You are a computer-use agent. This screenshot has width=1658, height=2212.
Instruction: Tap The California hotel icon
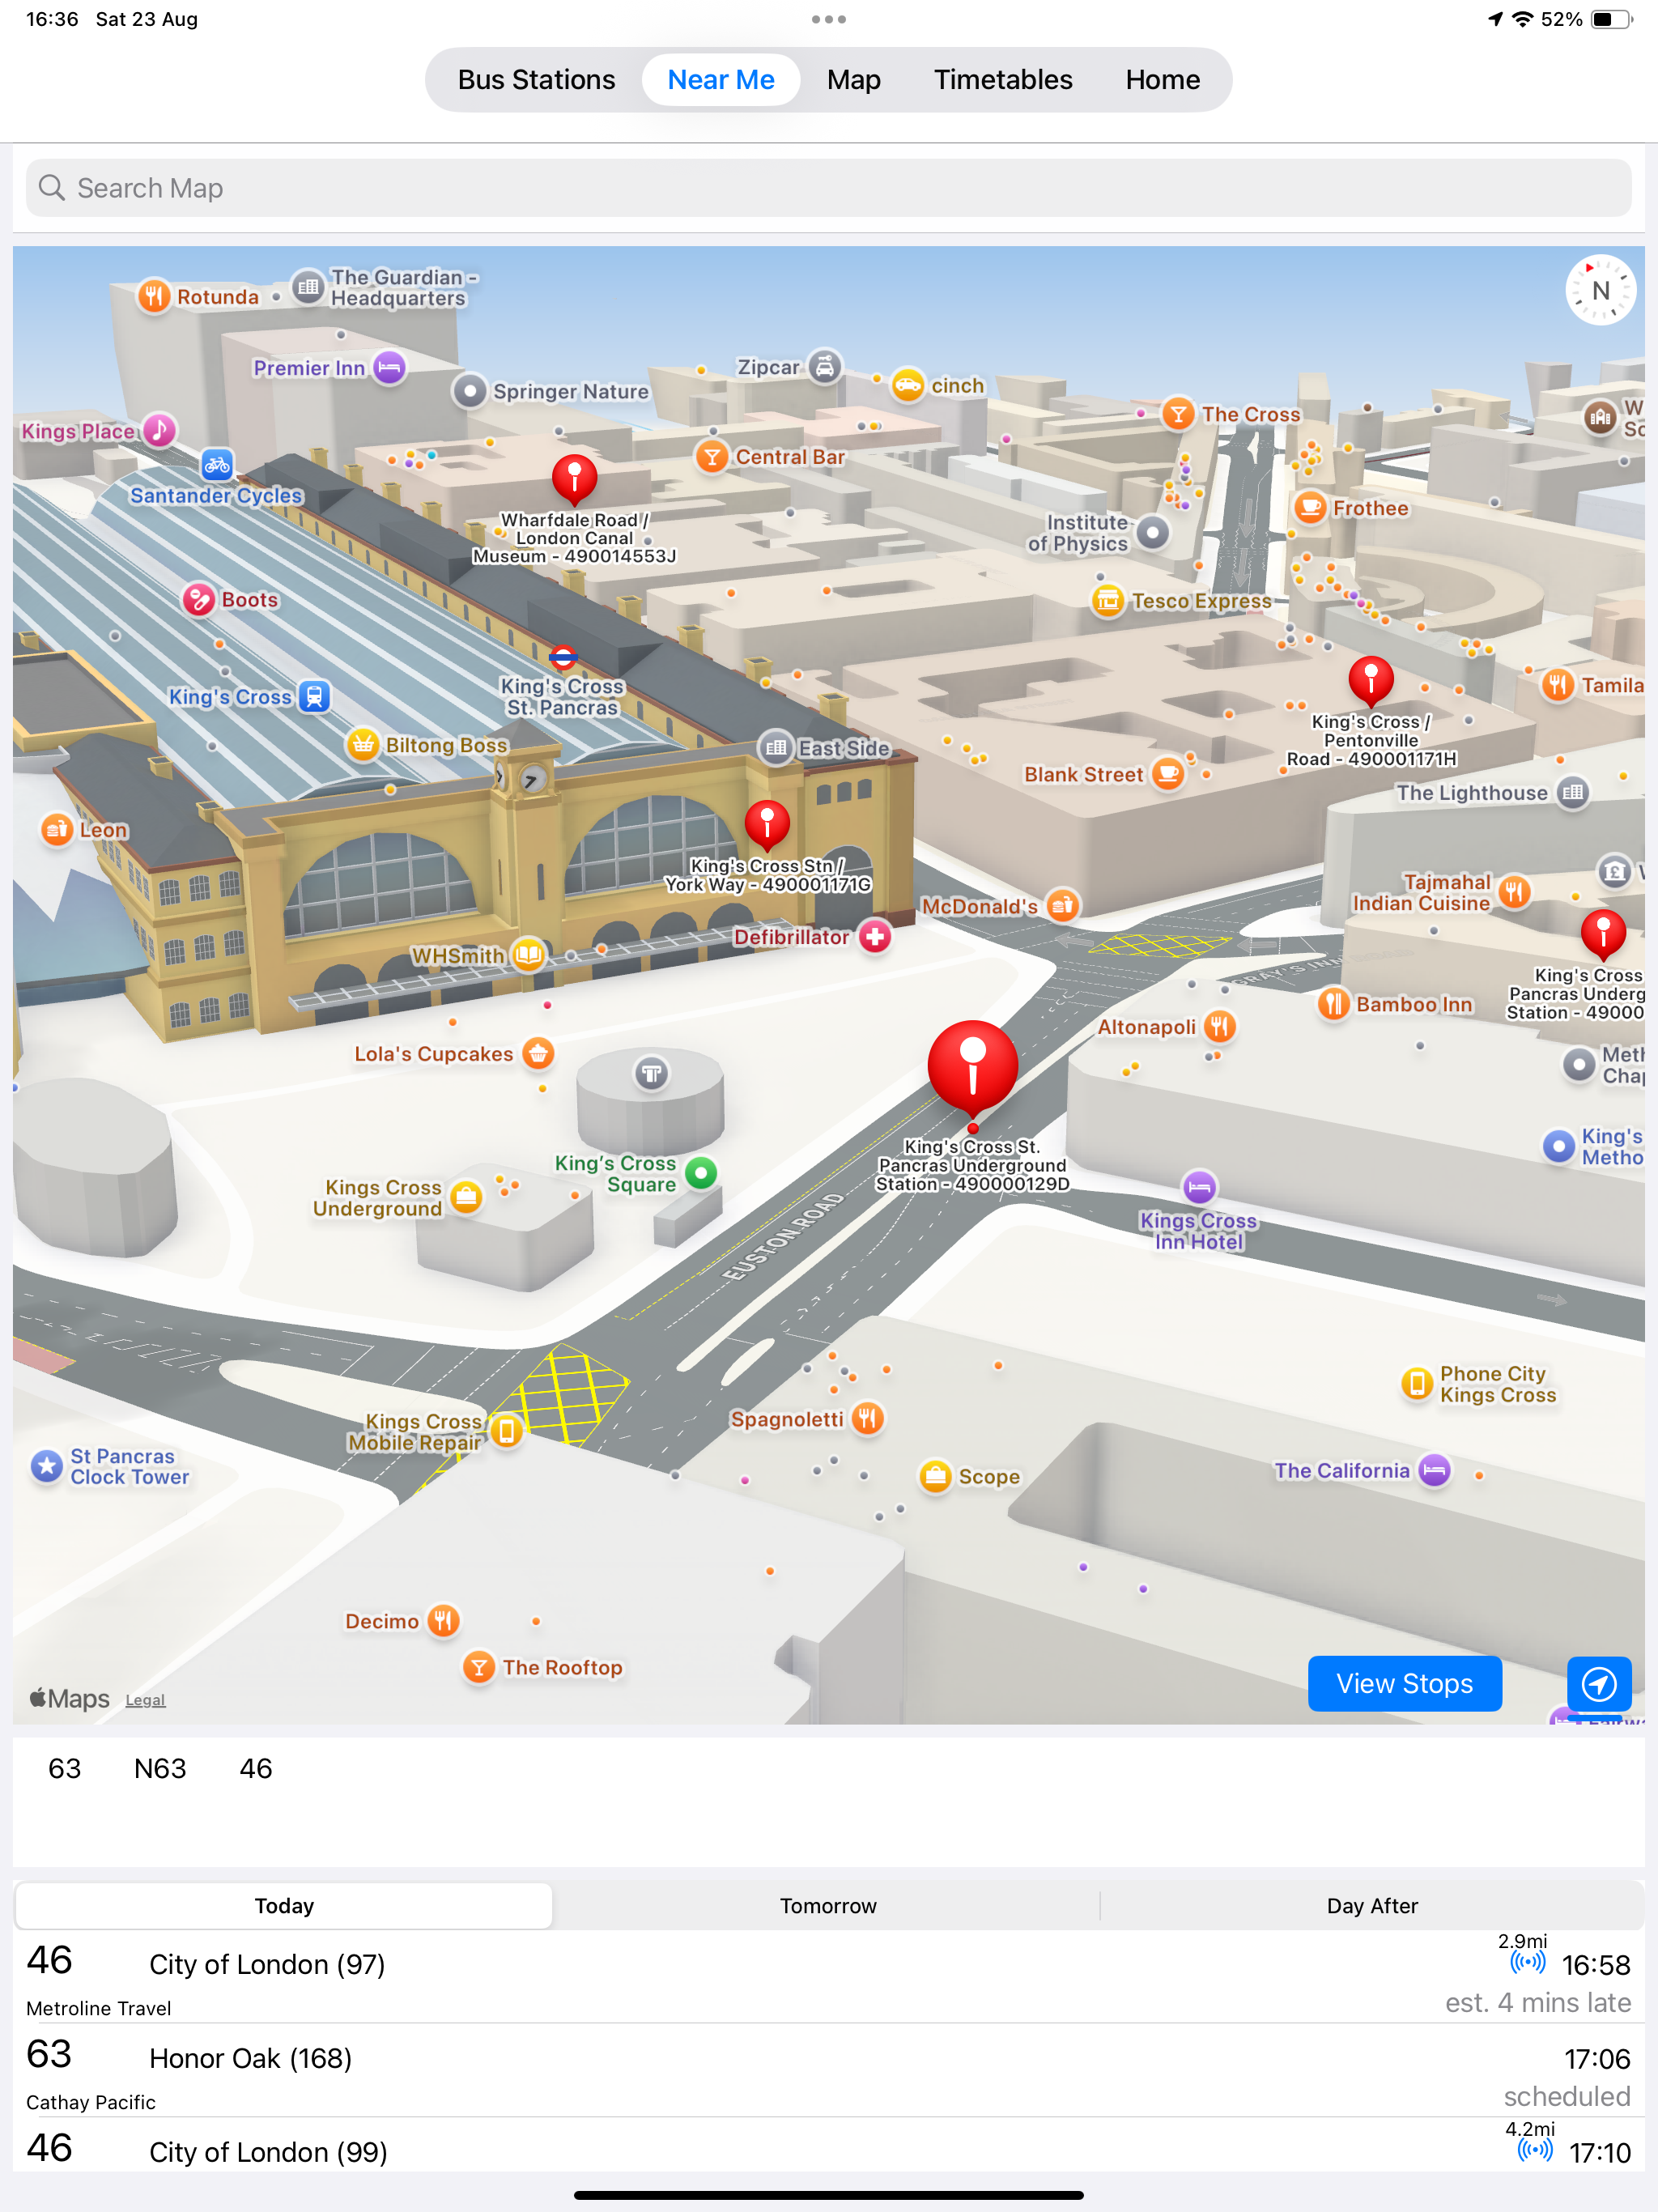pyautogui.click(x=1435, y=1470)
